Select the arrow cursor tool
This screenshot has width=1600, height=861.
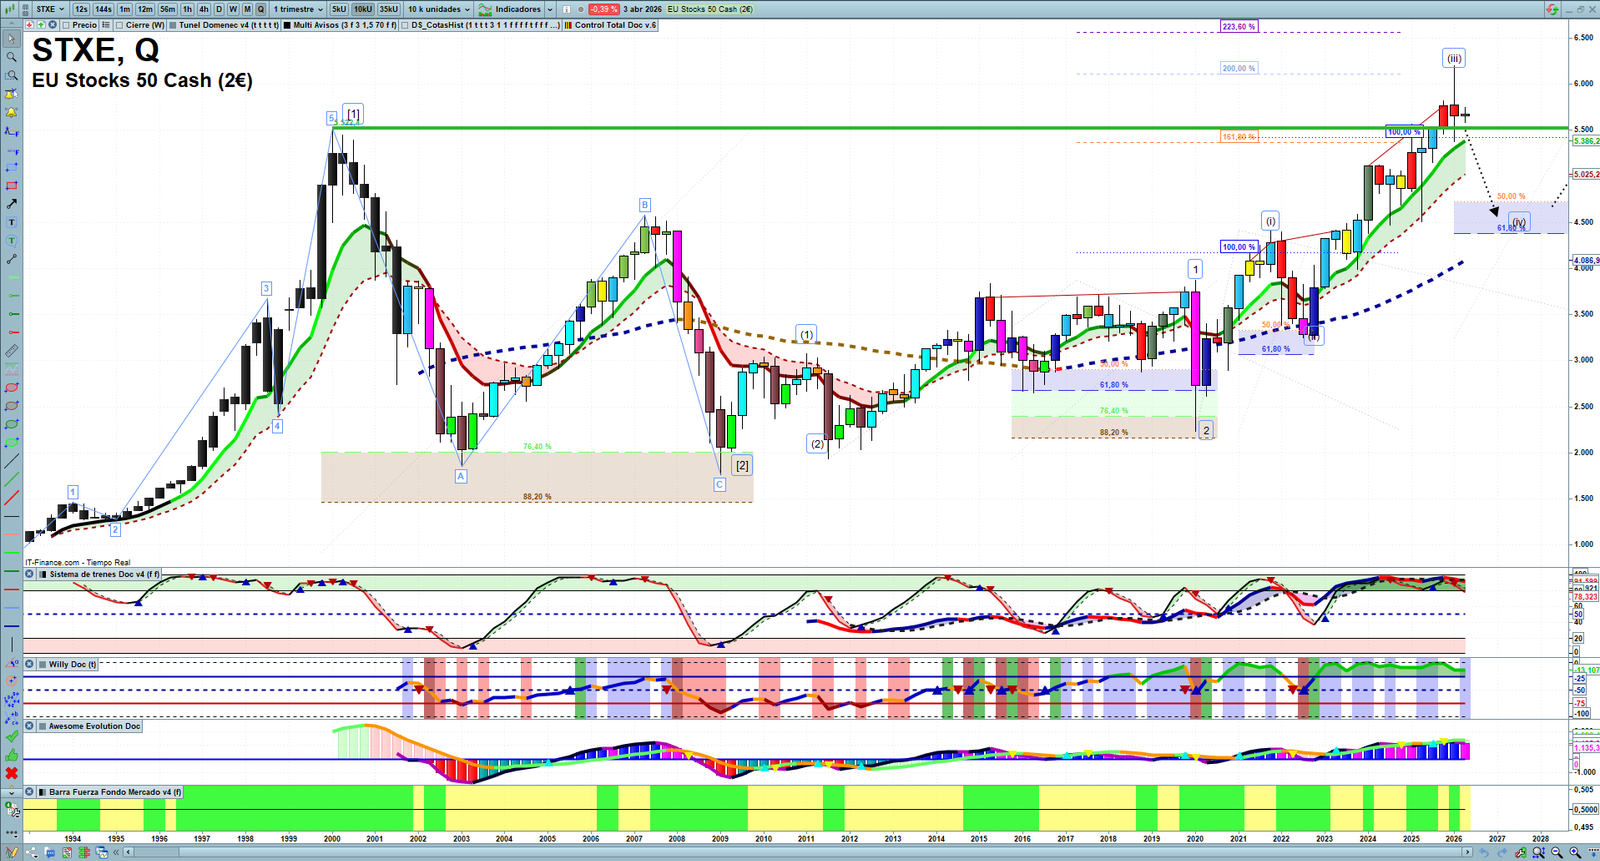(12, 39)
